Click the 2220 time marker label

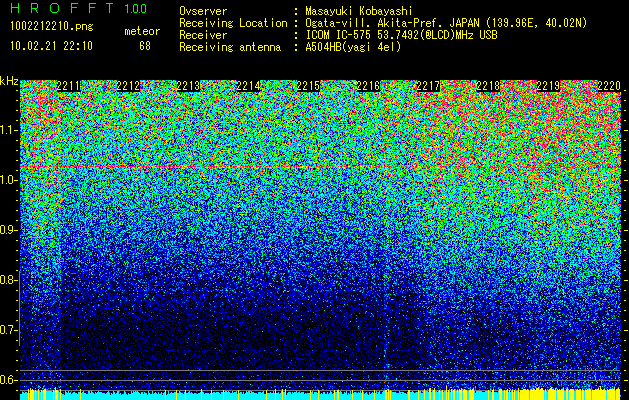point(609,86)
